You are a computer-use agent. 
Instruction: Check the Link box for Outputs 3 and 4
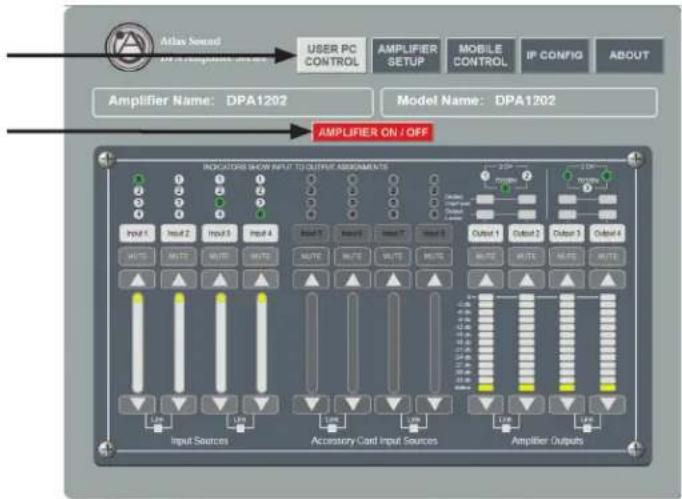click(587, 429)
